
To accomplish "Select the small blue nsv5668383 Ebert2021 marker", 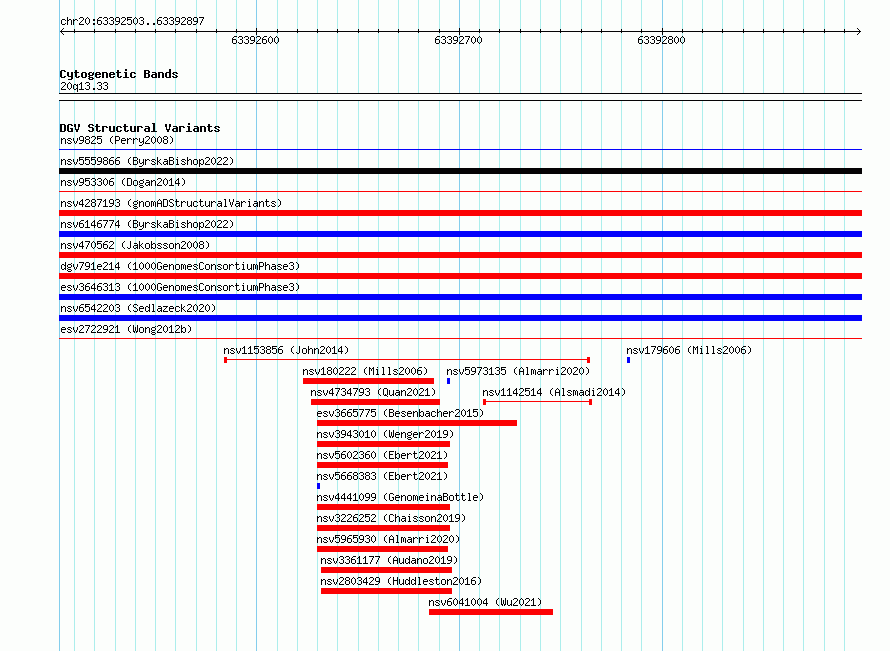I will pyautogui.click(x=318, y=486).
